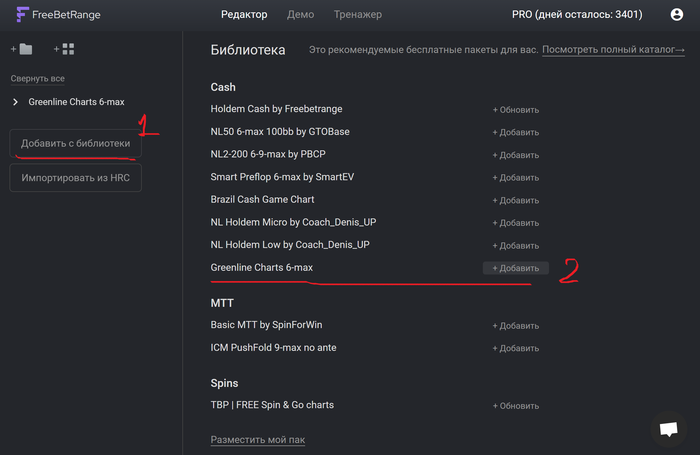Screen dimensions: 700x455
Task: Open the Демо tab
Action: coord(300,14)
